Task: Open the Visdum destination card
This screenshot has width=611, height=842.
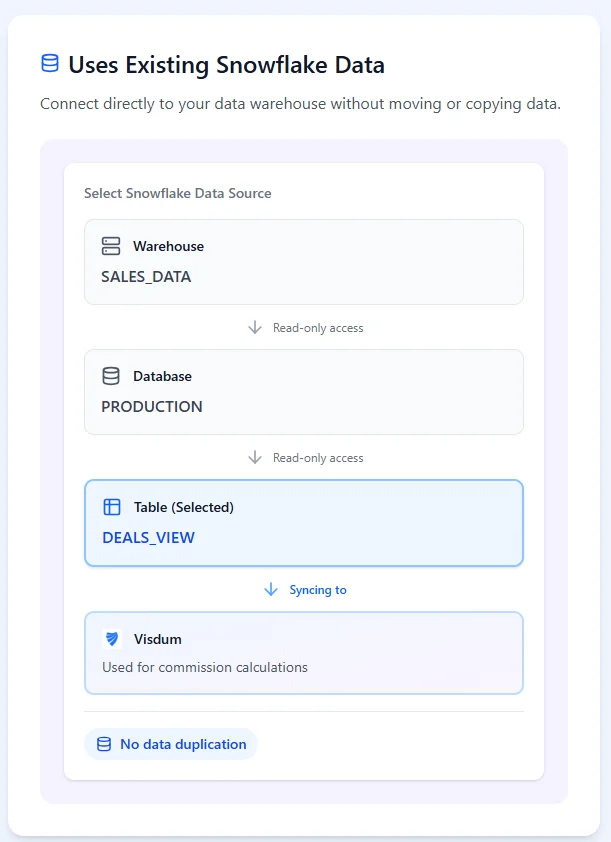Action: pyautogui.click(x=303, y=653)
